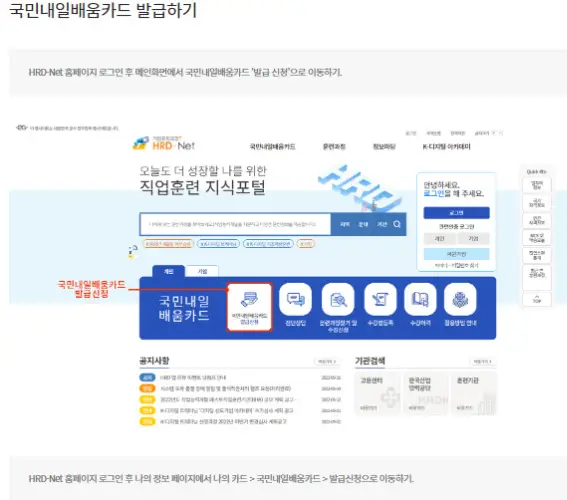Open the third notice about 2022년도 training
Viewport: 567px width, 500px height.
[x=228, y=399]
